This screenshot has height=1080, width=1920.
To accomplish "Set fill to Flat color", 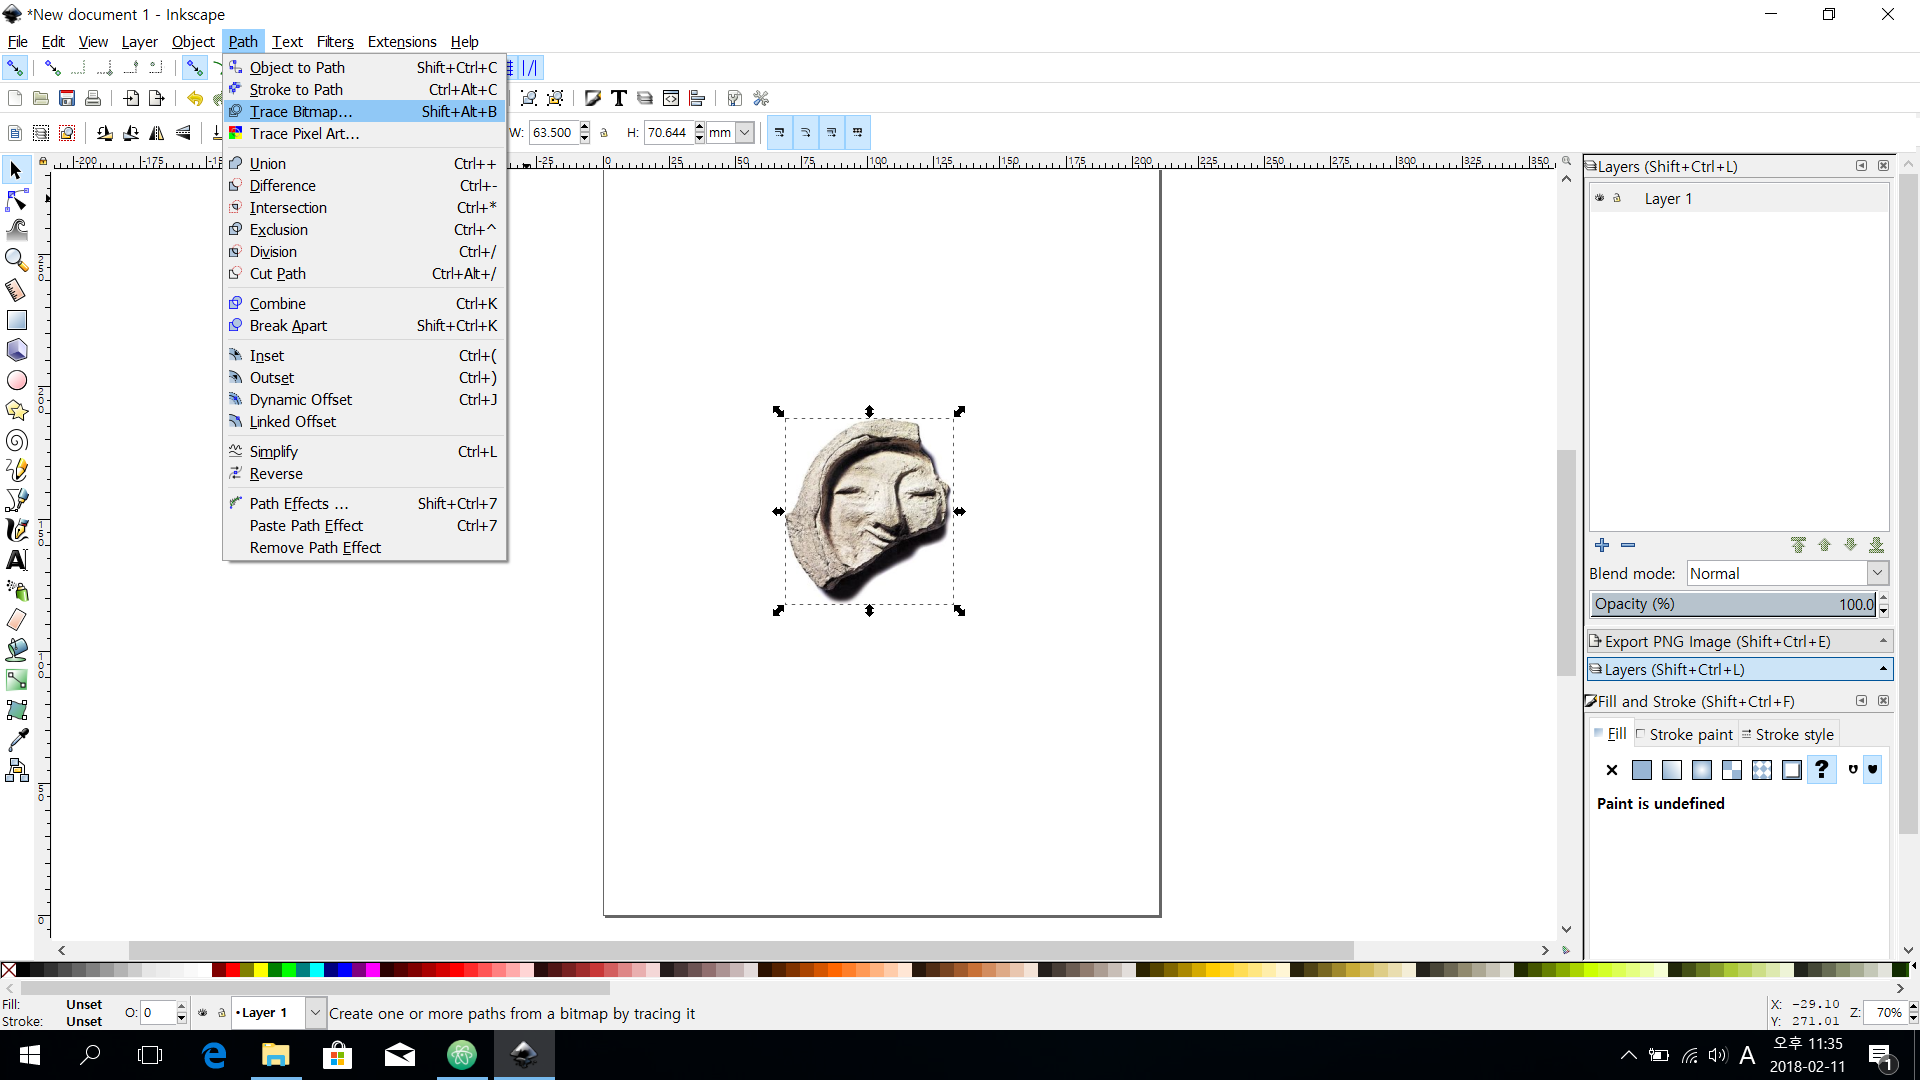I will [1642, 770].
